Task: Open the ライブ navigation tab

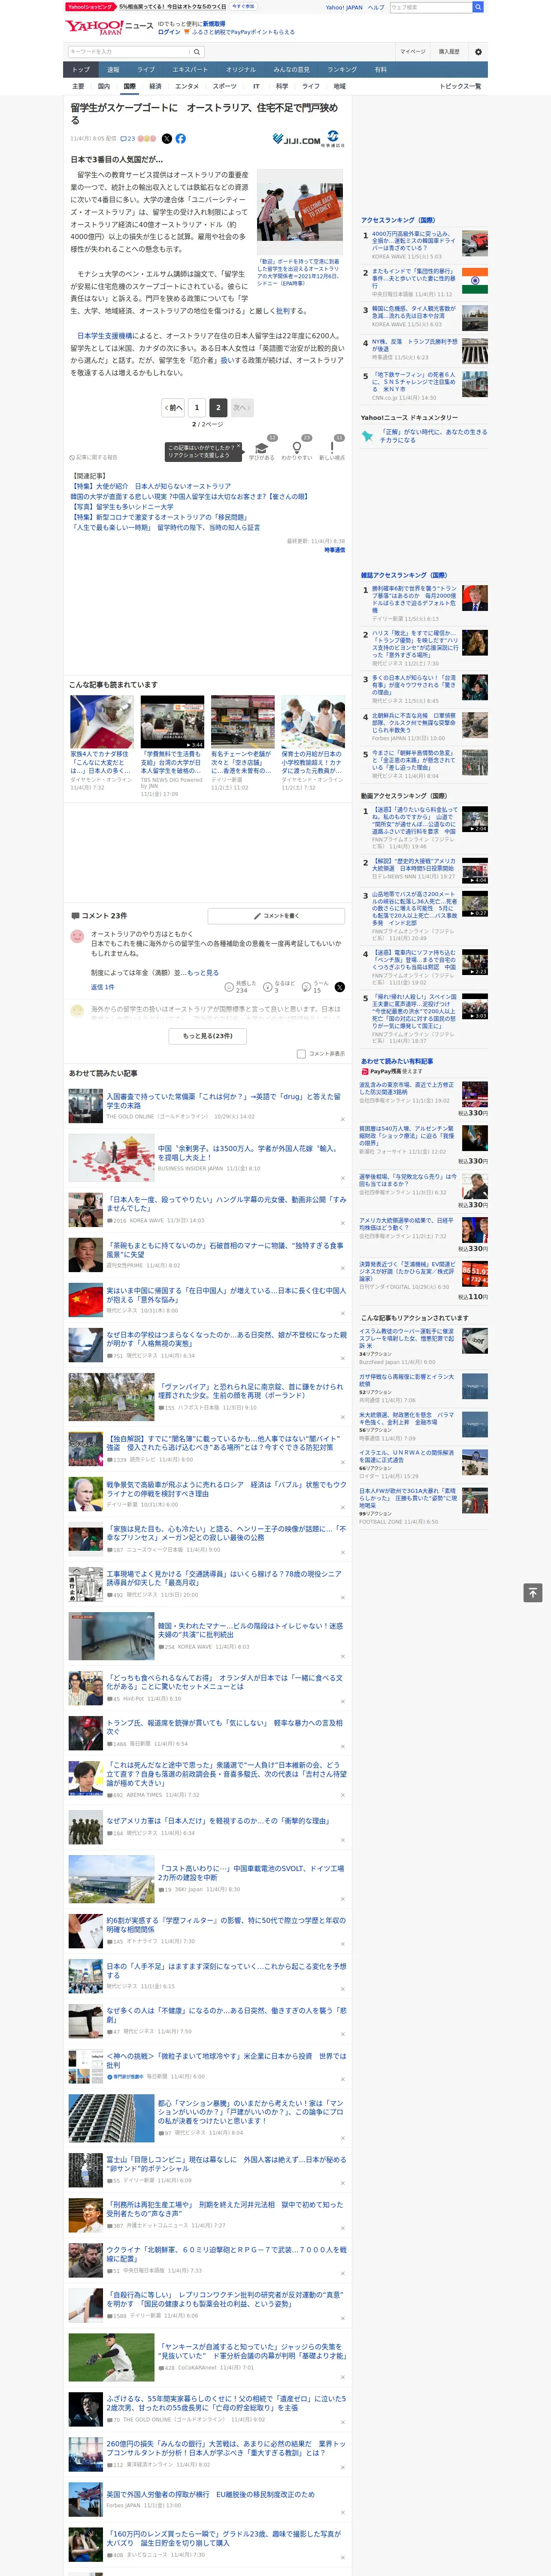Action: (x=146, y=70)
